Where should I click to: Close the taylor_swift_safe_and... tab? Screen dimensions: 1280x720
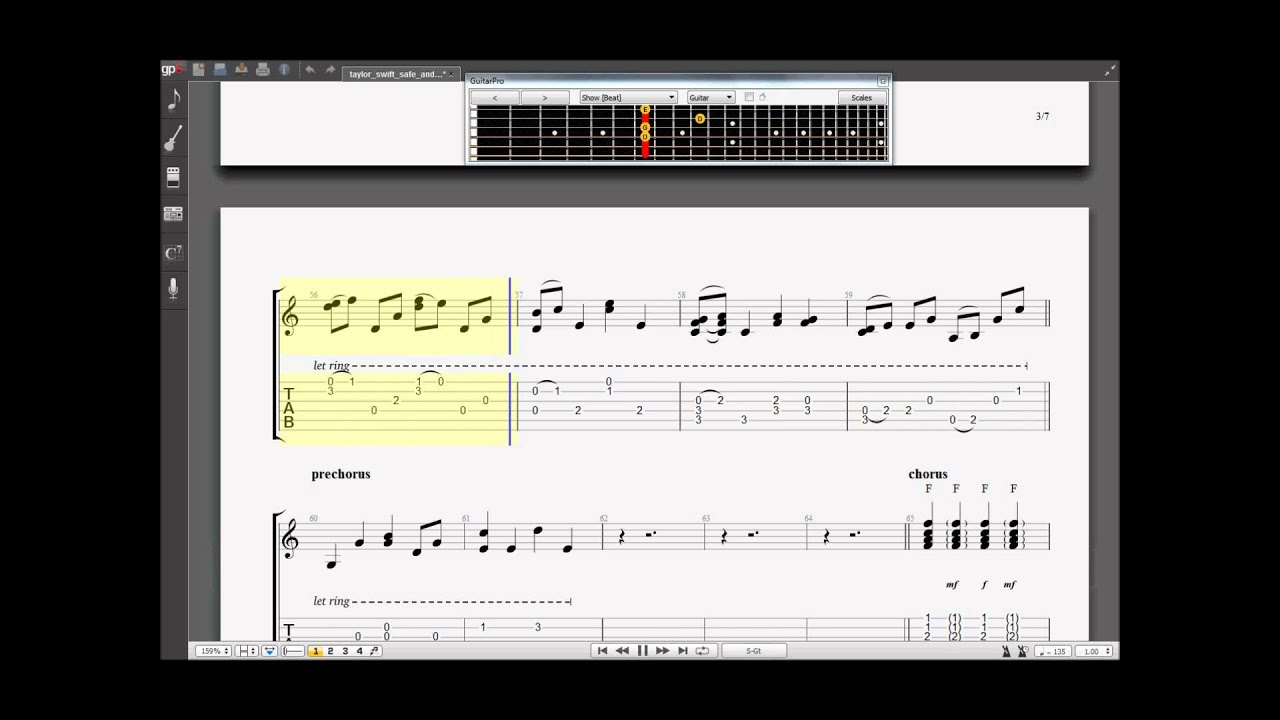point(452,74)
